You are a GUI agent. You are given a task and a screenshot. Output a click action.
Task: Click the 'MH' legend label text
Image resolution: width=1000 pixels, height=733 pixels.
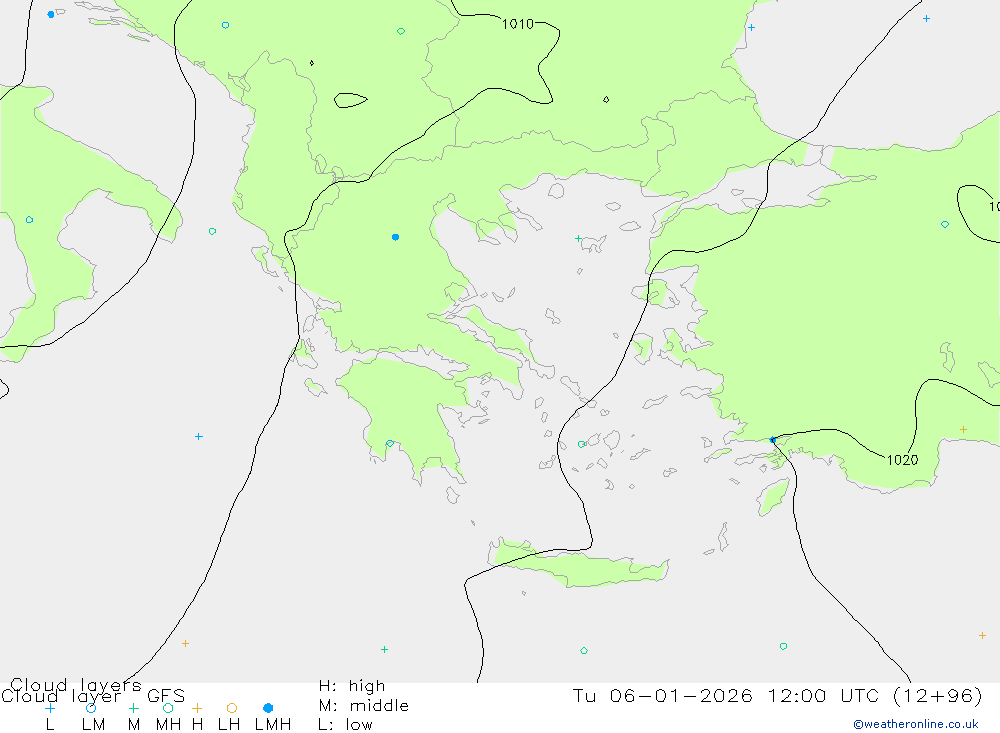pos(168,725)
